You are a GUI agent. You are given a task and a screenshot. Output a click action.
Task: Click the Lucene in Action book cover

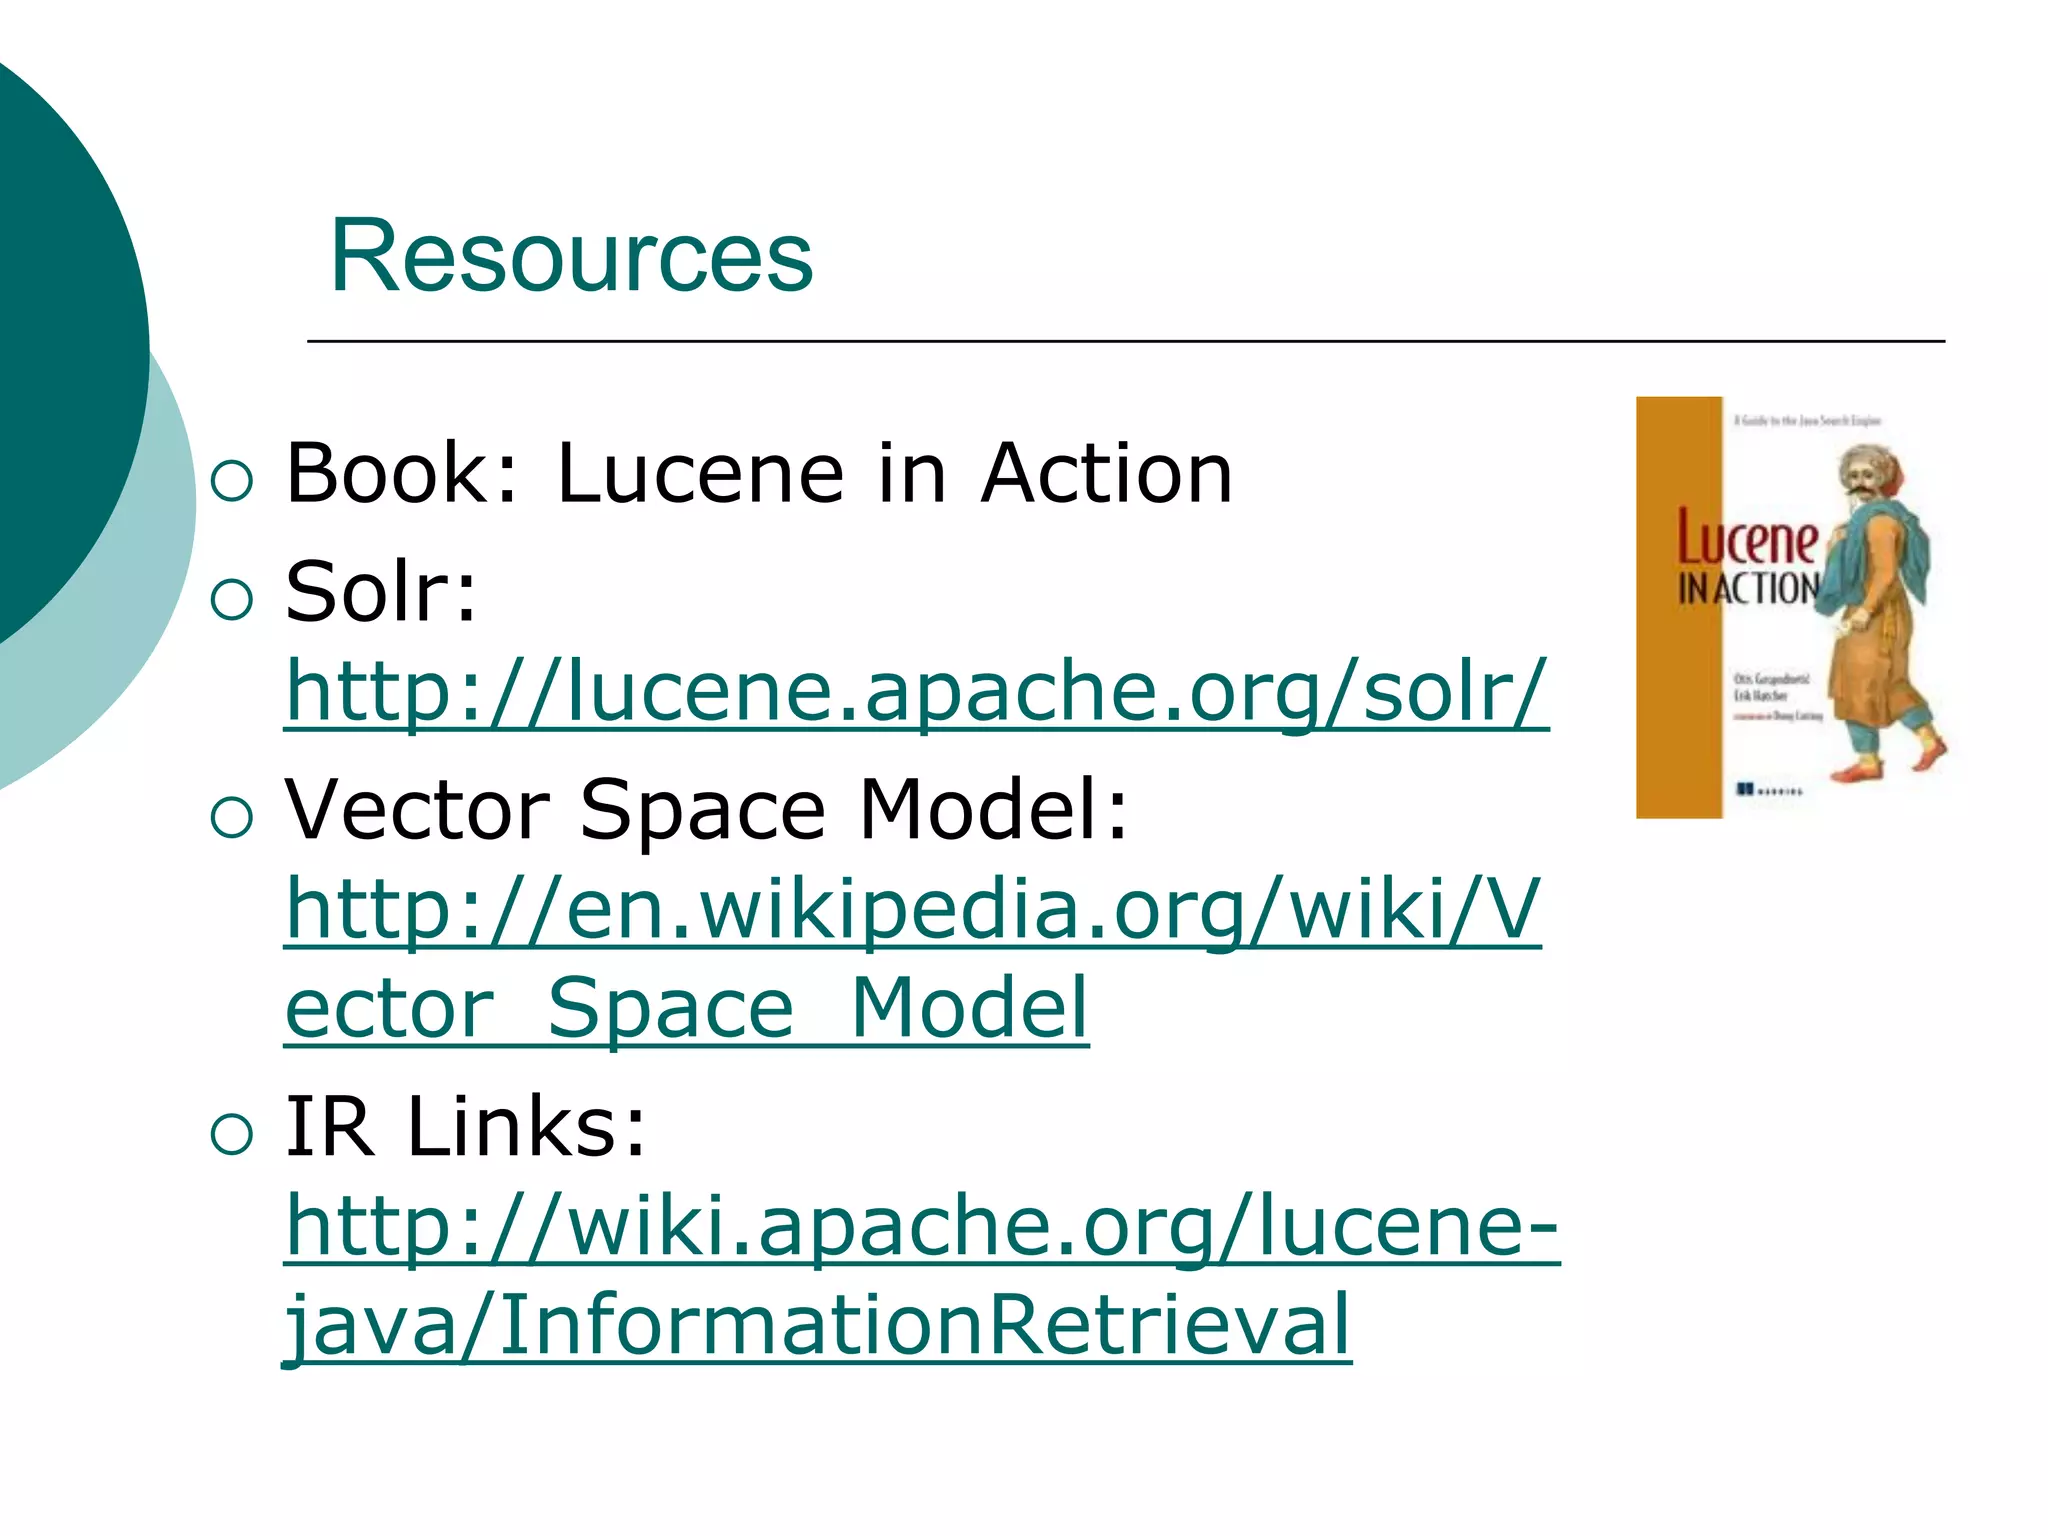click(1793, 607)
